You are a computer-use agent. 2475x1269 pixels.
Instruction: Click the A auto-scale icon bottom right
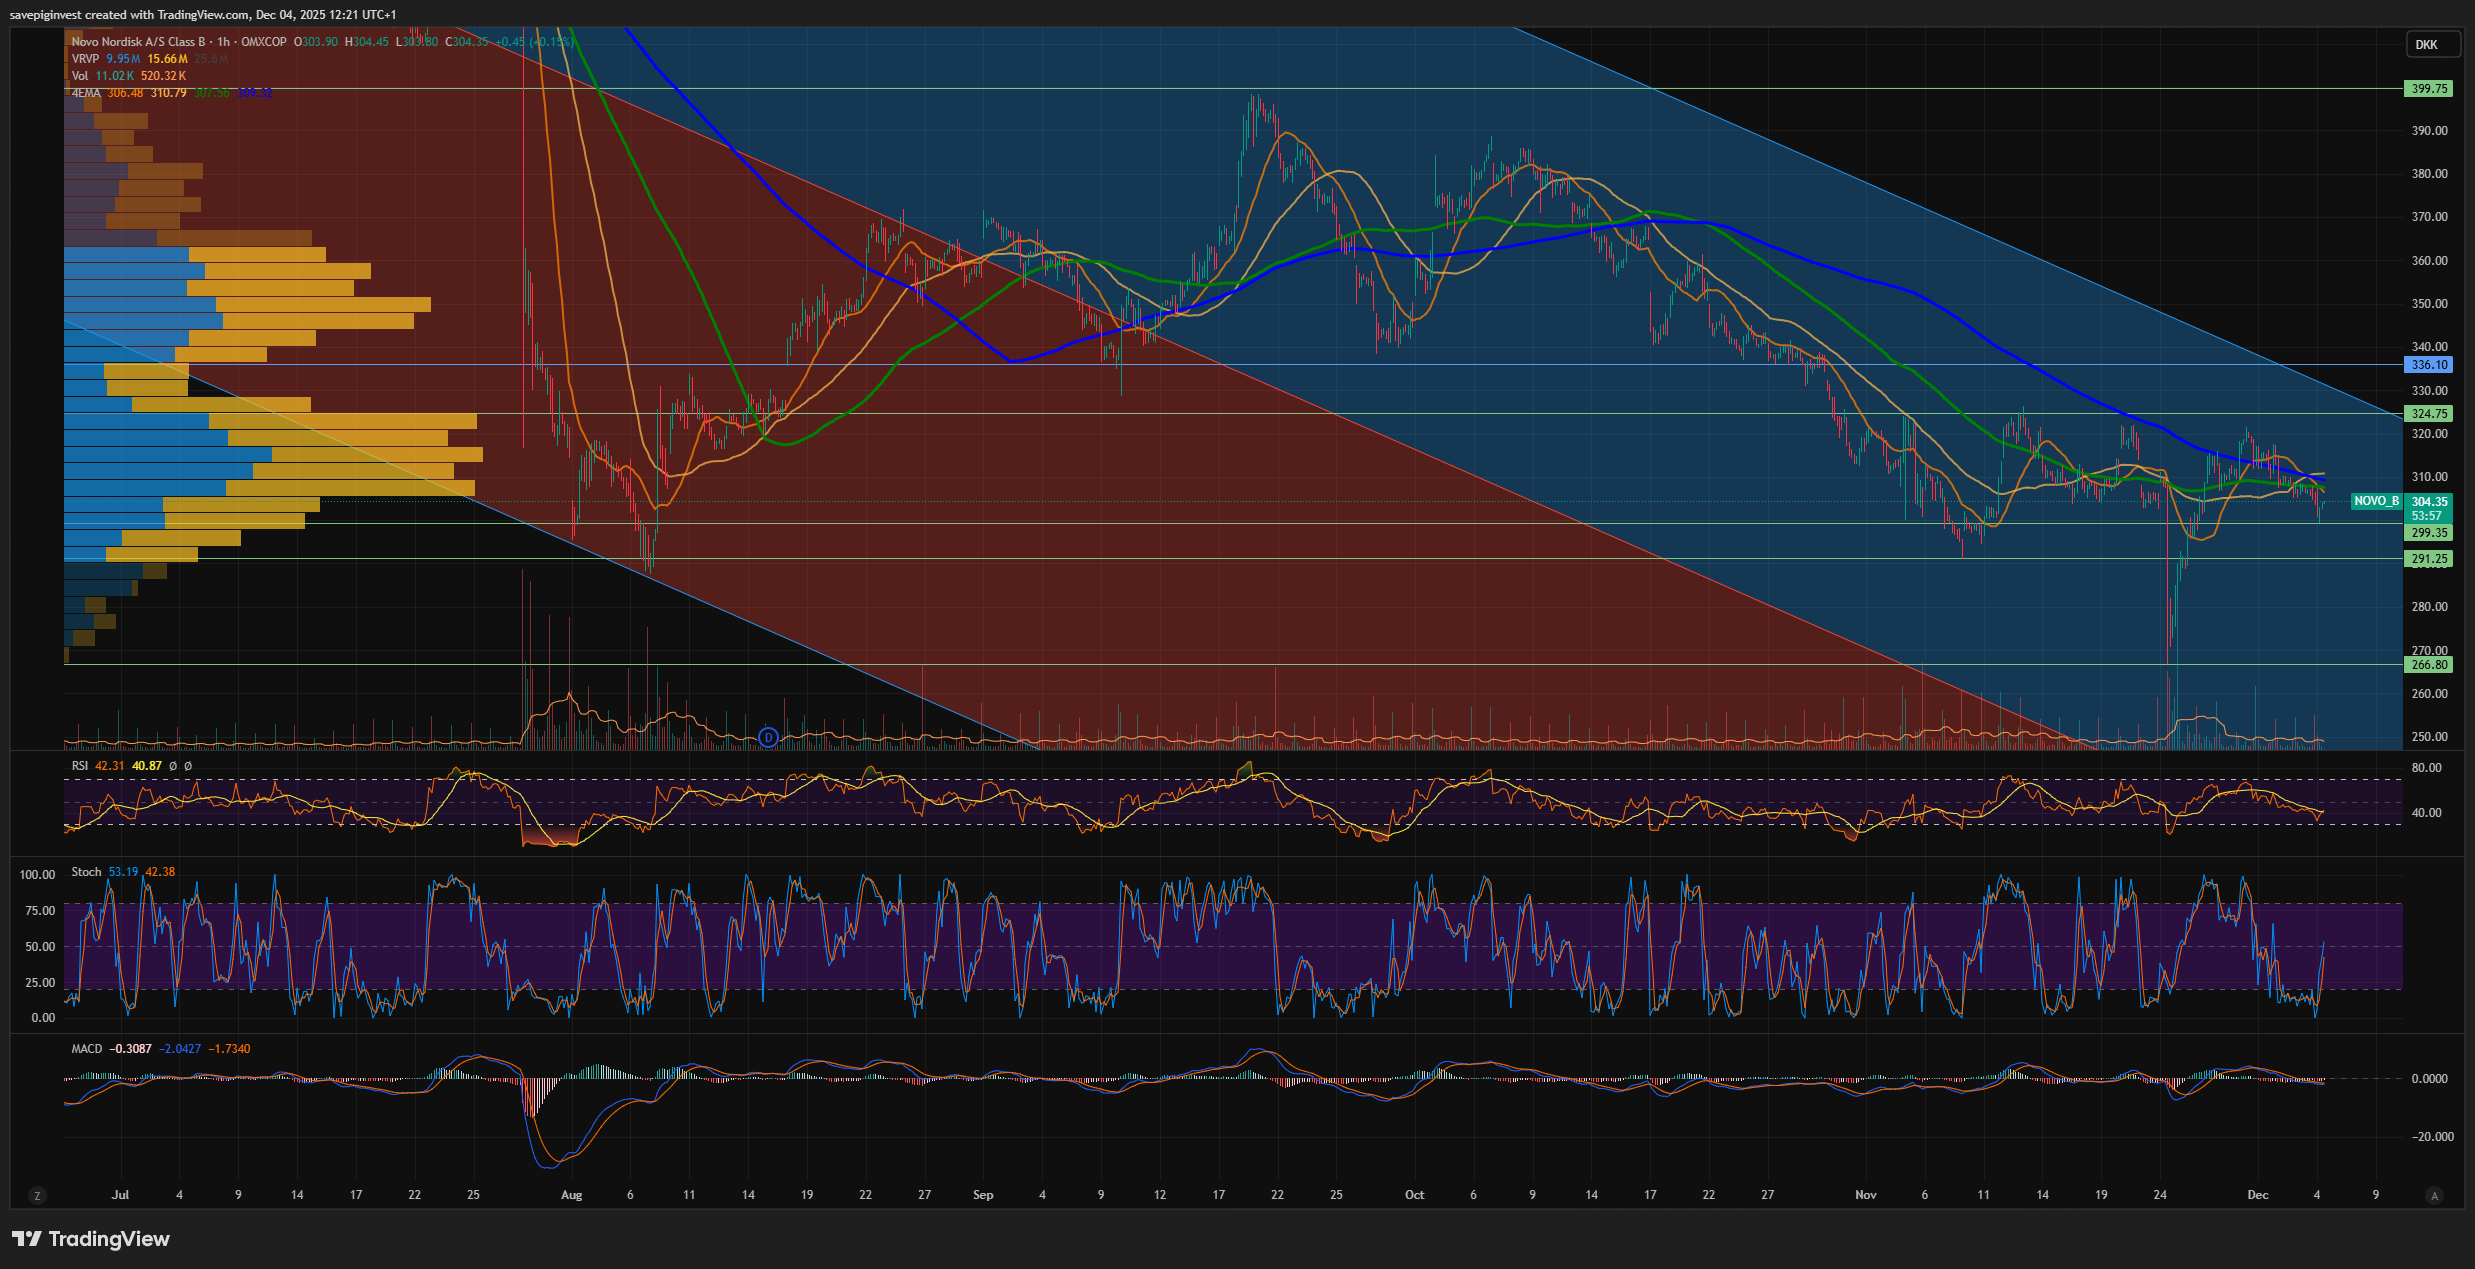2434,1195
